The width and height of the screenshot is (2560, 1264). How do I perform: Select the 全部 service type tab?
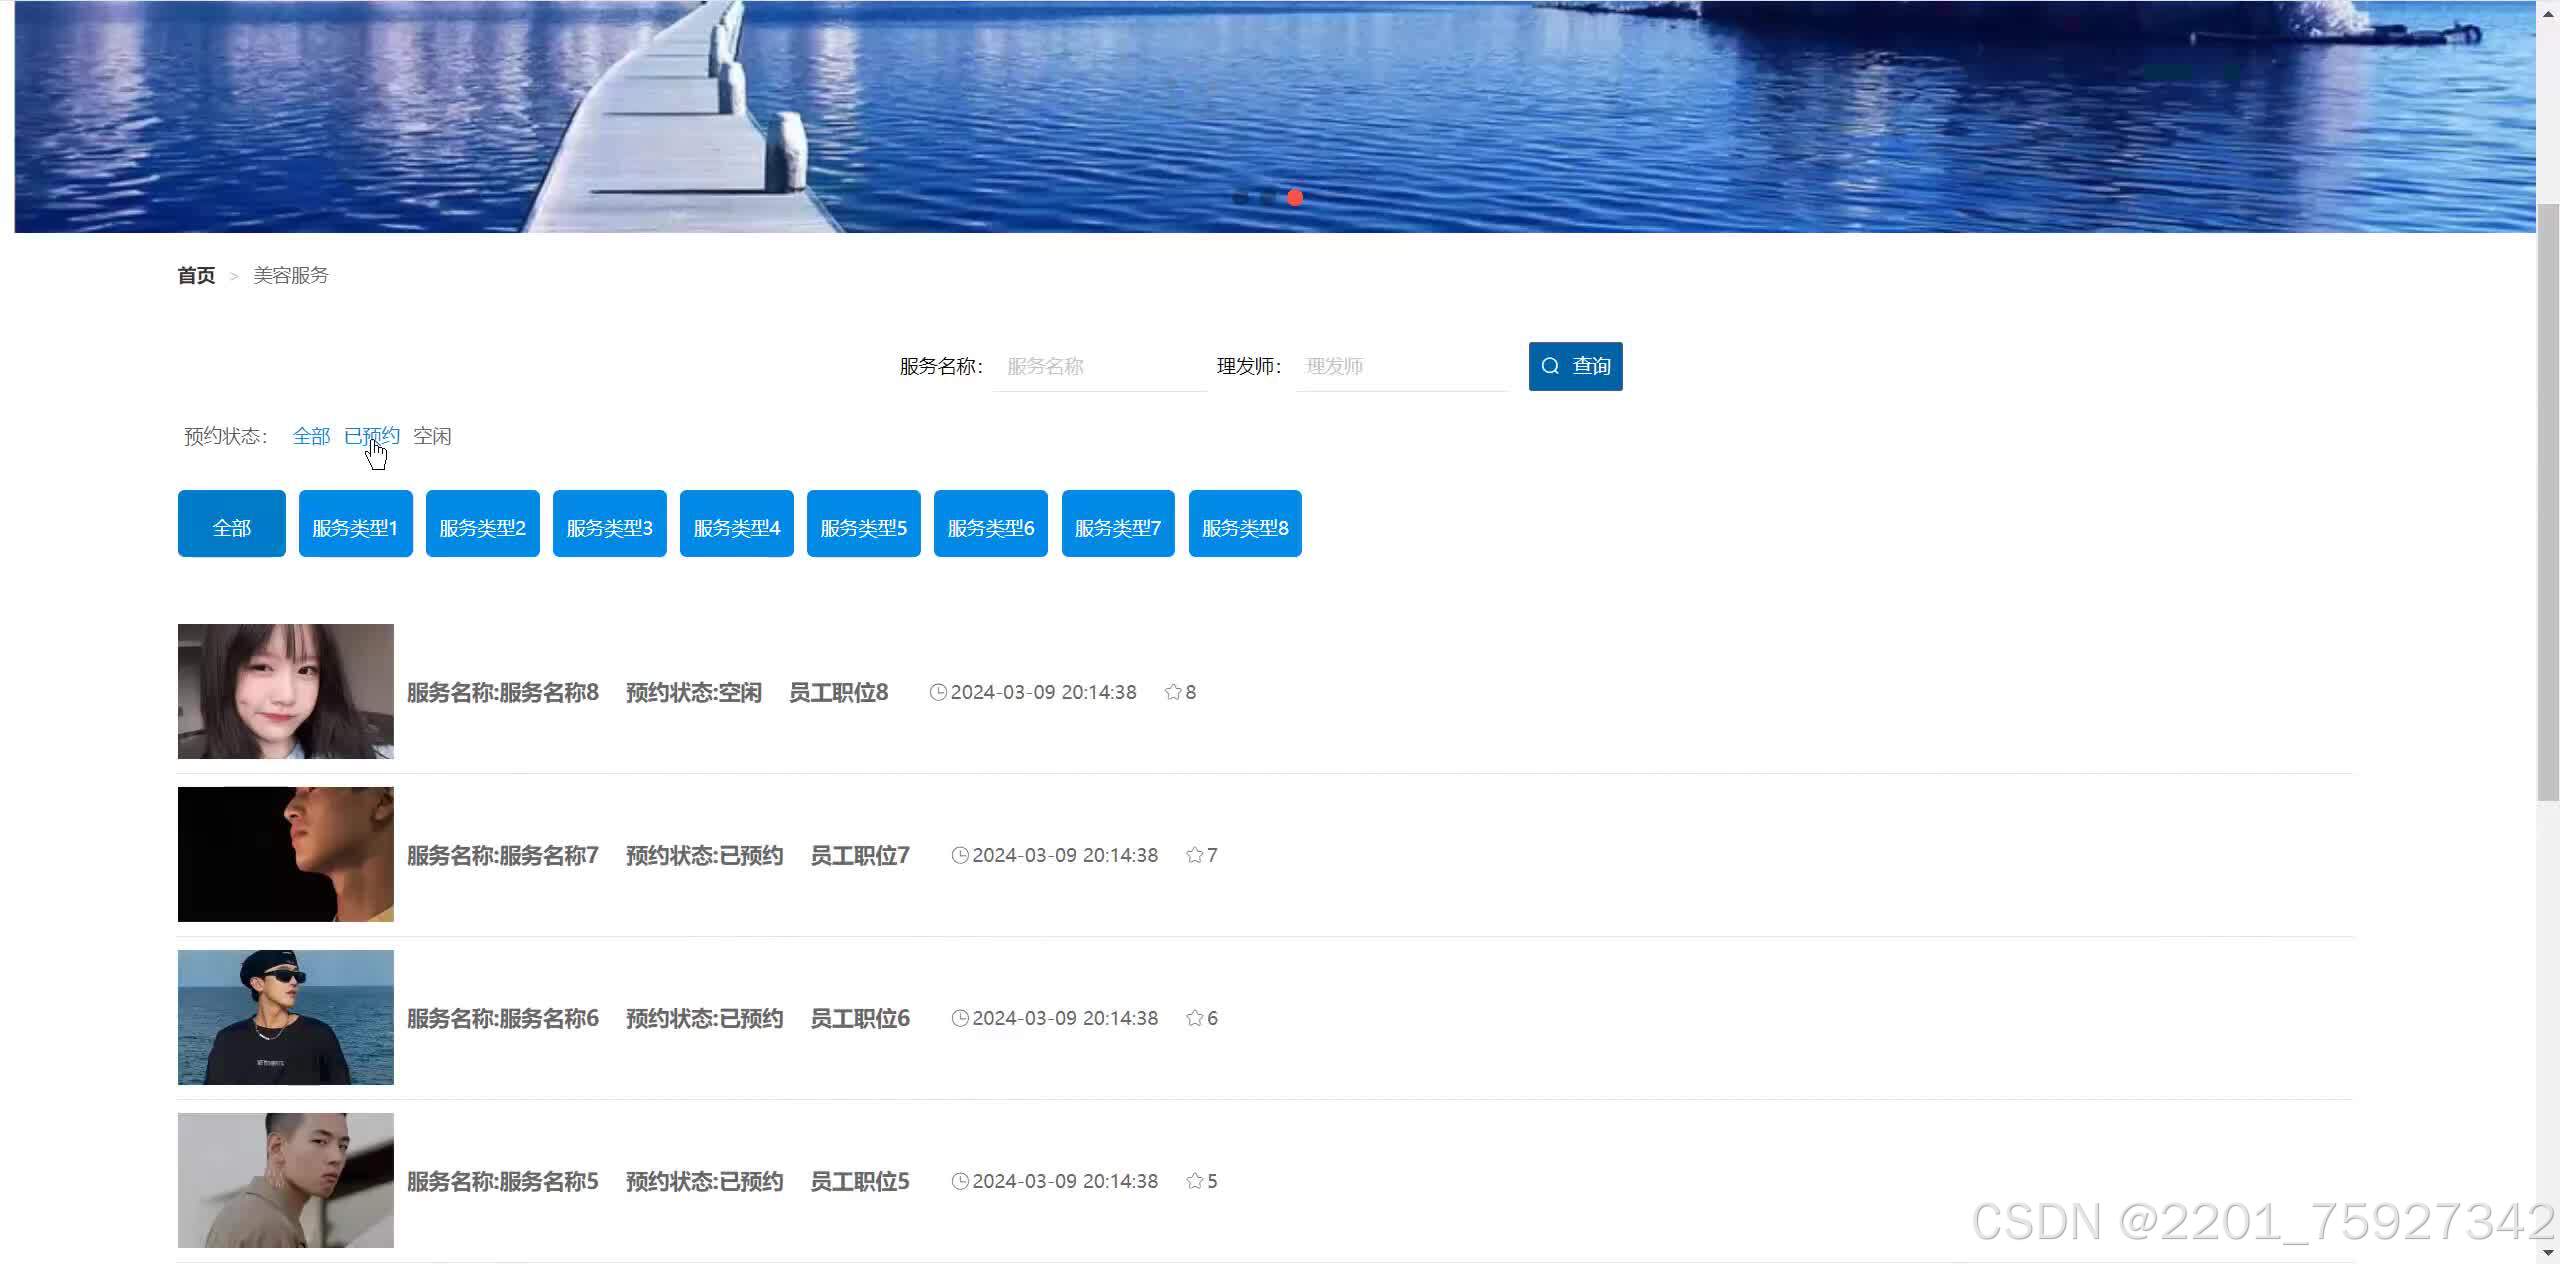click(x=231, y=524)
